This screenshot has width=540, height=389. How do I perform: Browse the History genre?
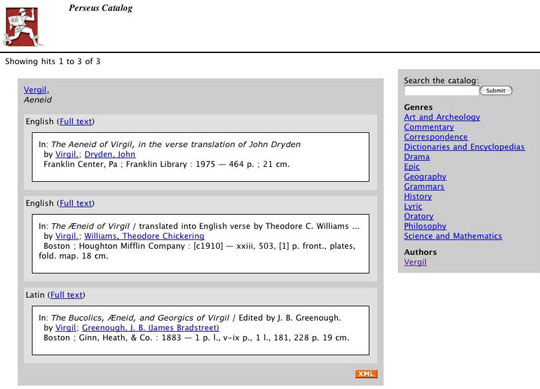click(418, 197)
